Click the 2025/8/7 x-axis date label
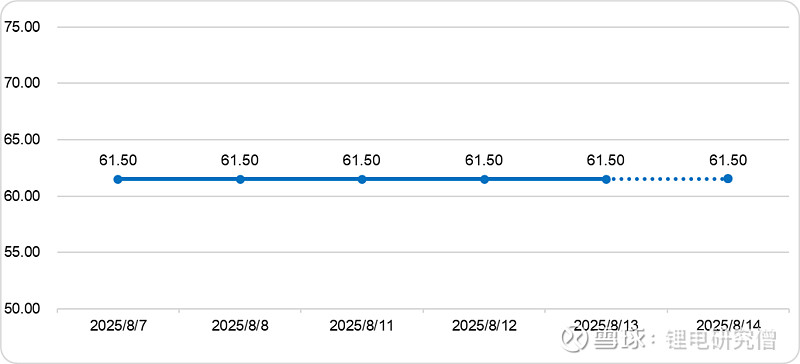The width and height of the screenshot is (800, 364). pyautogui.click(x=118, y=326)
